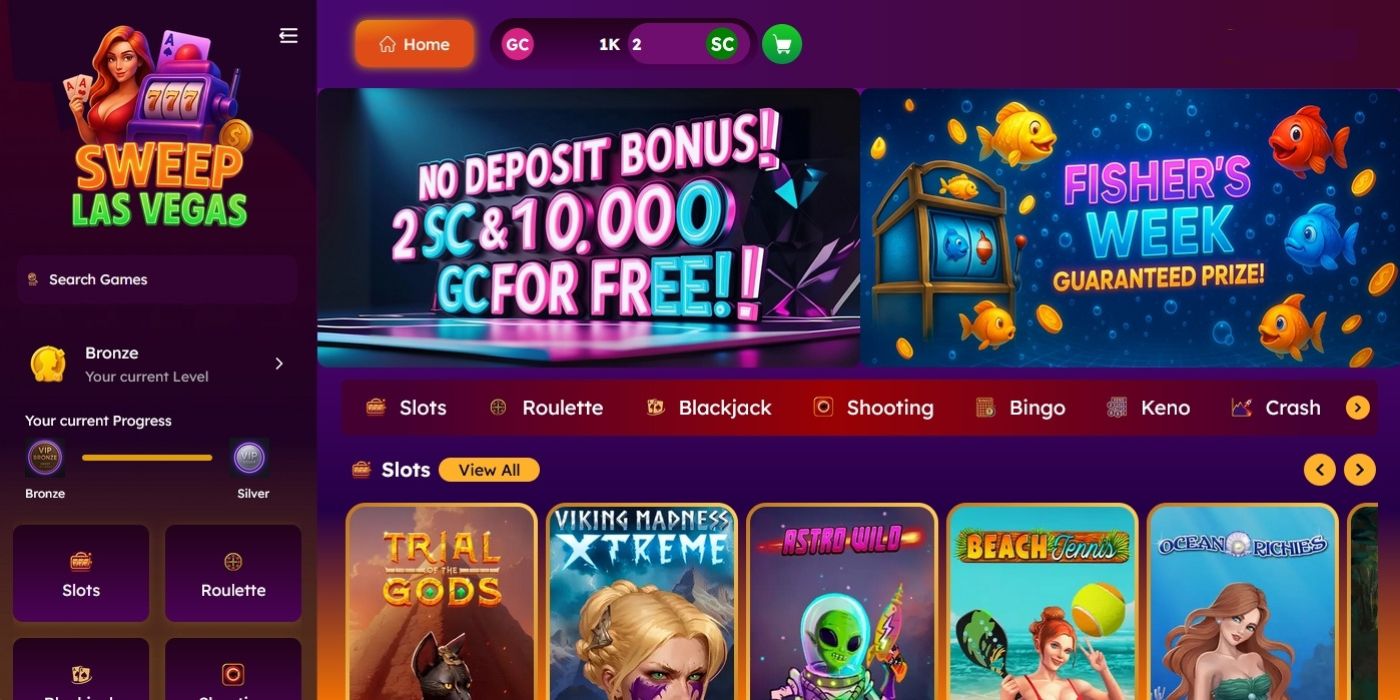Click the VIP Bronze badge icon
The image size is (1400, 700).
coord(45,458)
